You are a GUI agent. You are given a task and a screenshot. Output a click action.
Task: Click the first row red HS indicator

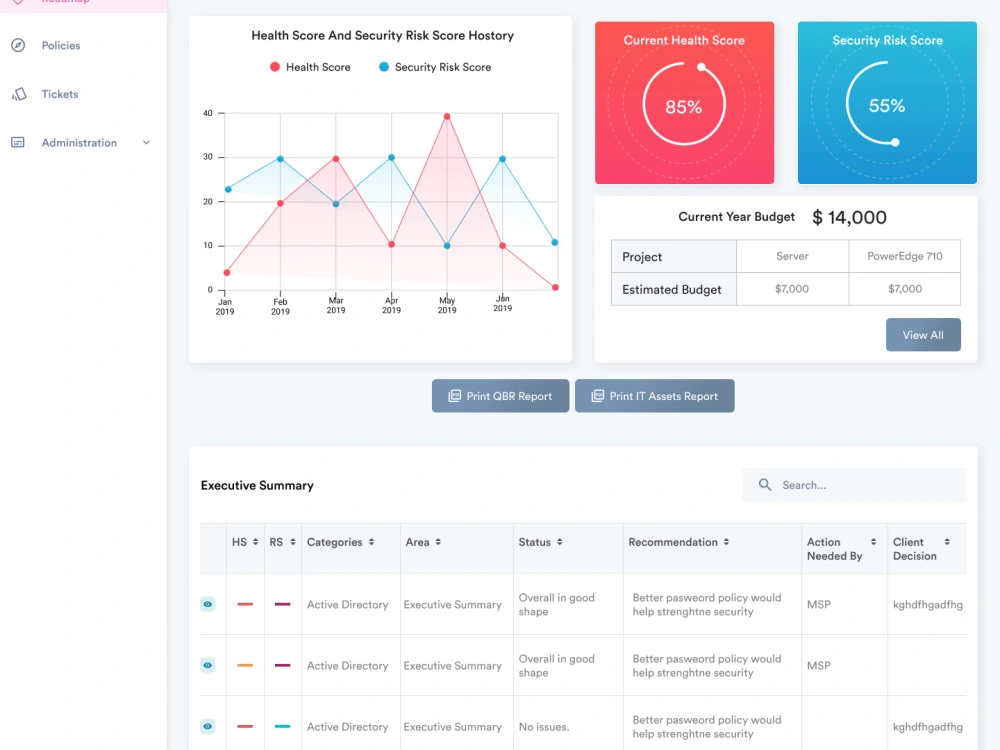coord(245,604)
